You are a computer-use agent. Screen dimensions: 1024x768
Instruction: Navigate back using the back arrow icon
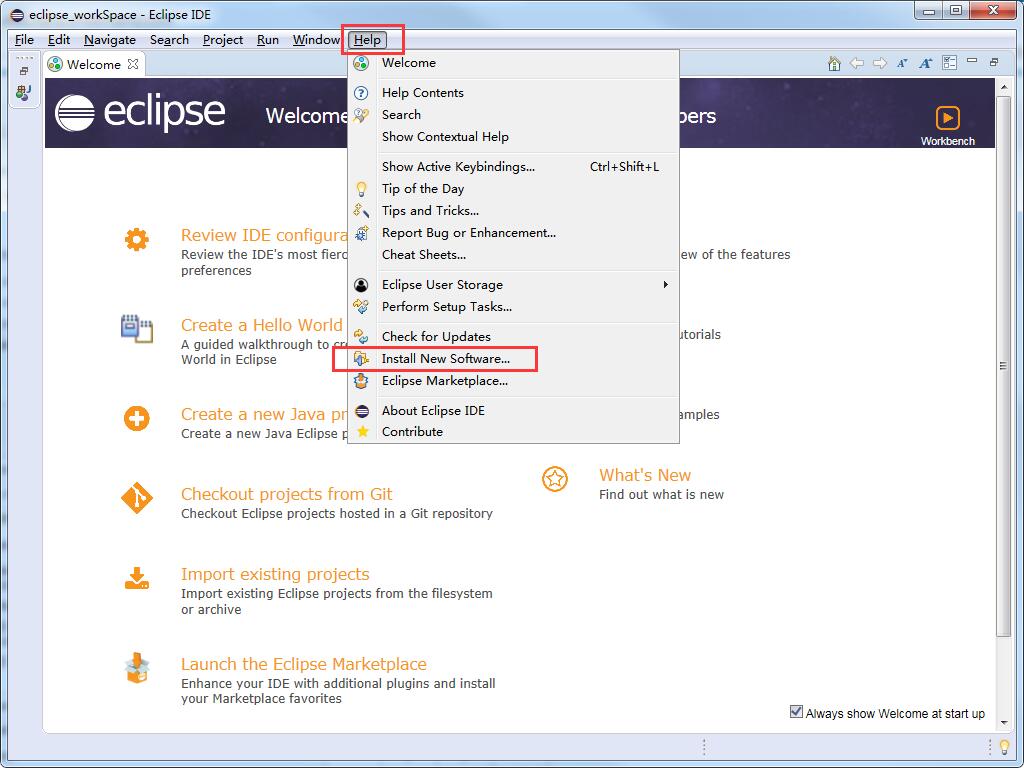[857, 62]
